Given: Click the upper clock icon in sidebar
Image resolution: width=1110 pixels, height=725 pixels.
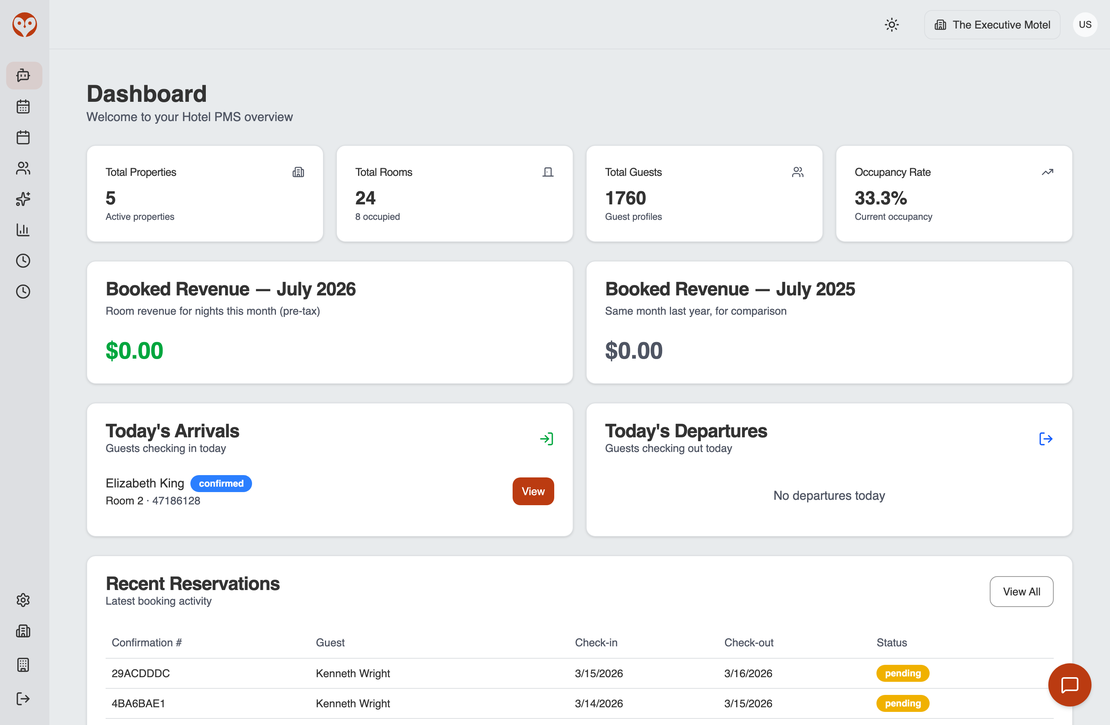Looking at the screenshot, I should point(23,261).
